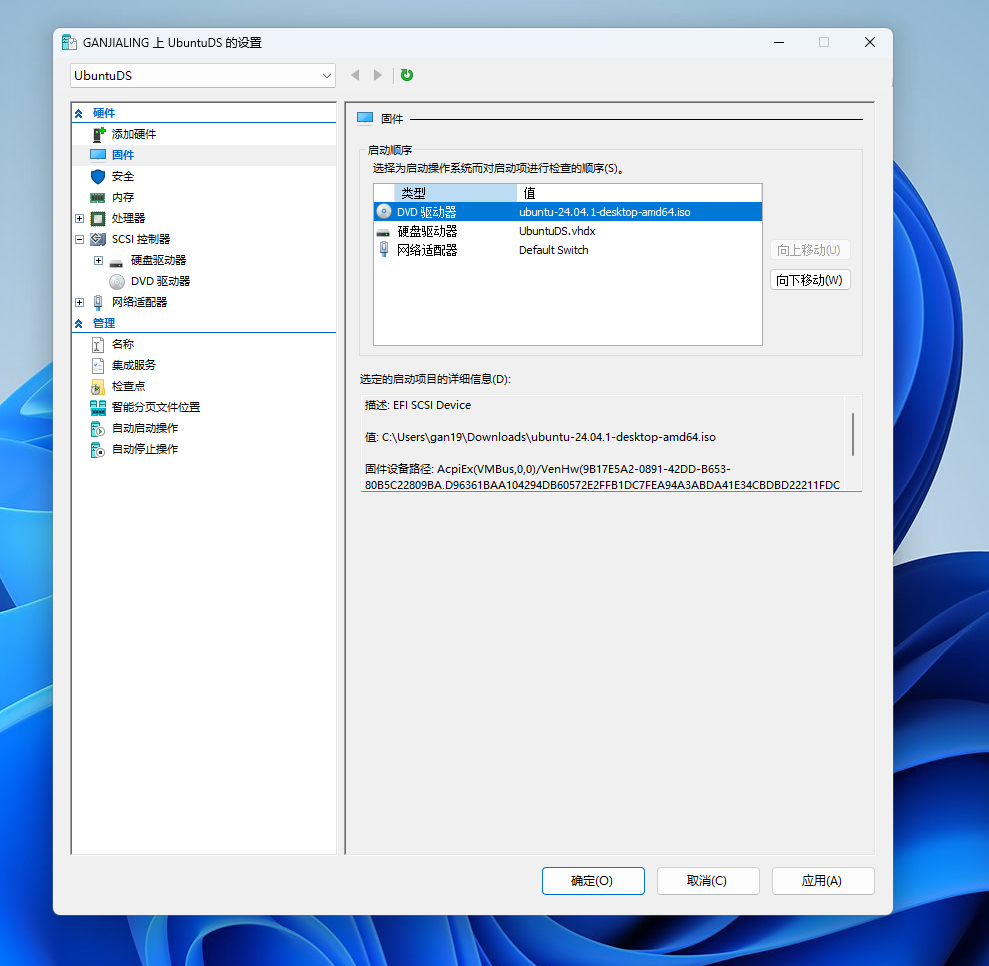Expand the 网络适配器 tree node
Screen dimensions: 989x966
(79, 303)
